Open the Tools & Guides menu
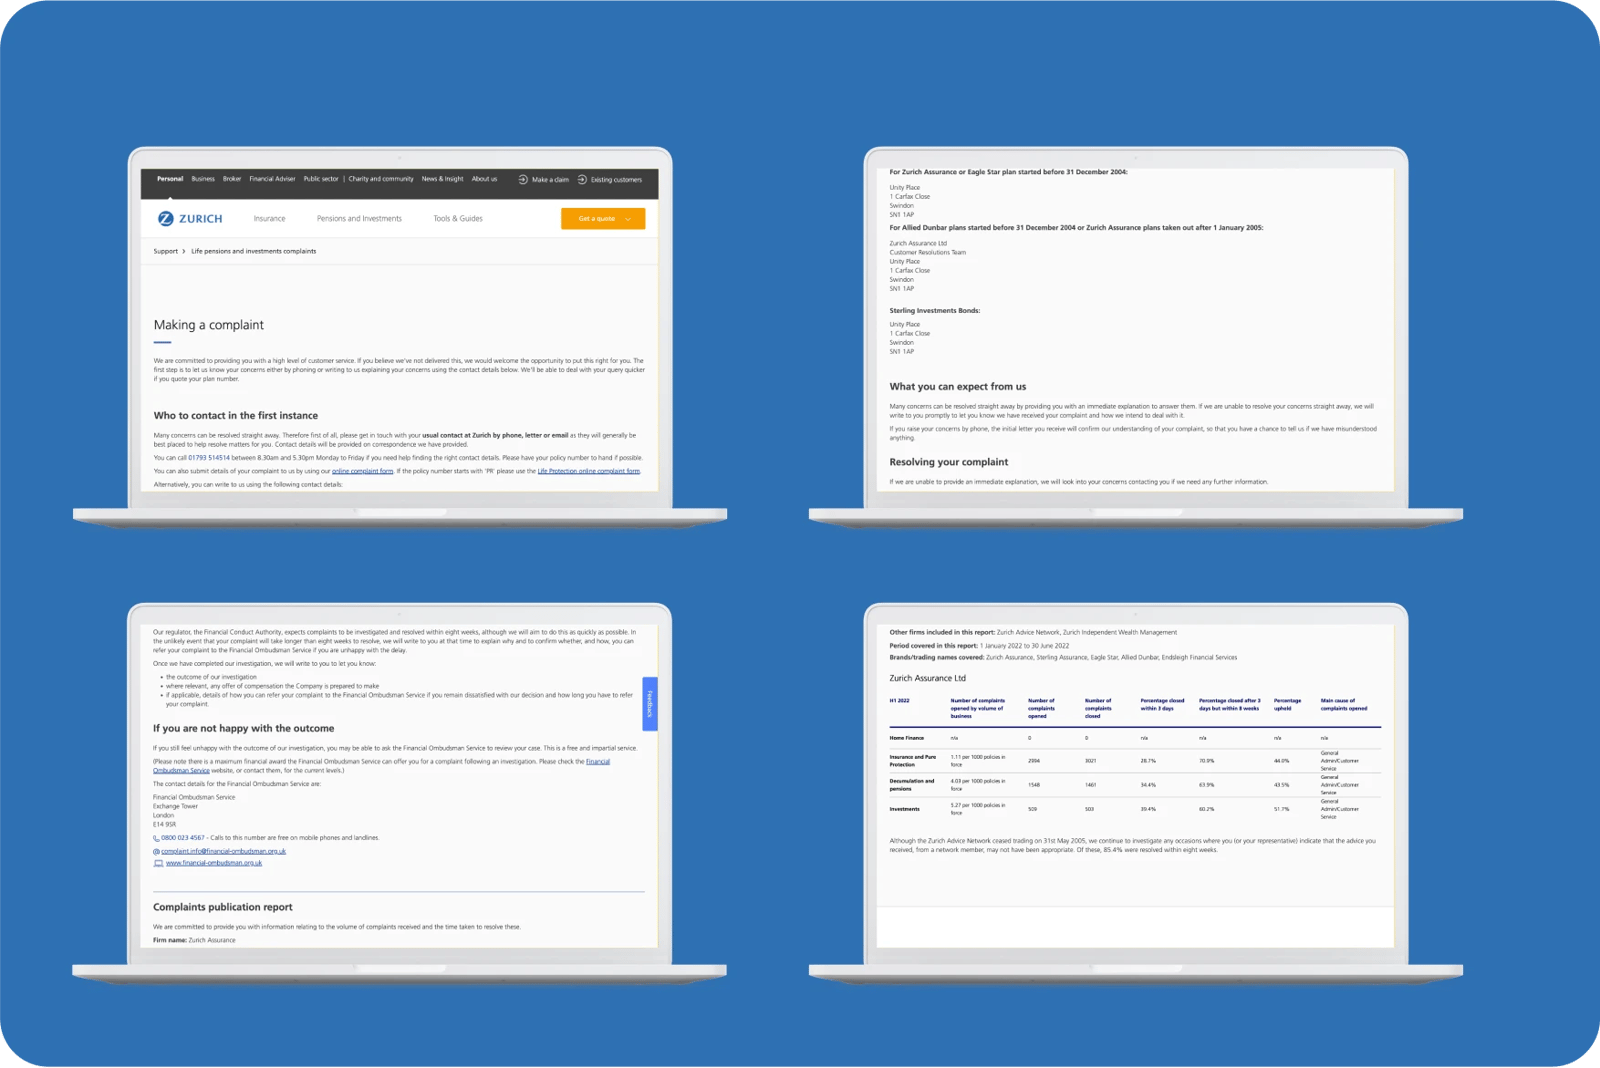Viewport: 1600px width, 1068px height. pyautogui.click(x=458, y=219)
